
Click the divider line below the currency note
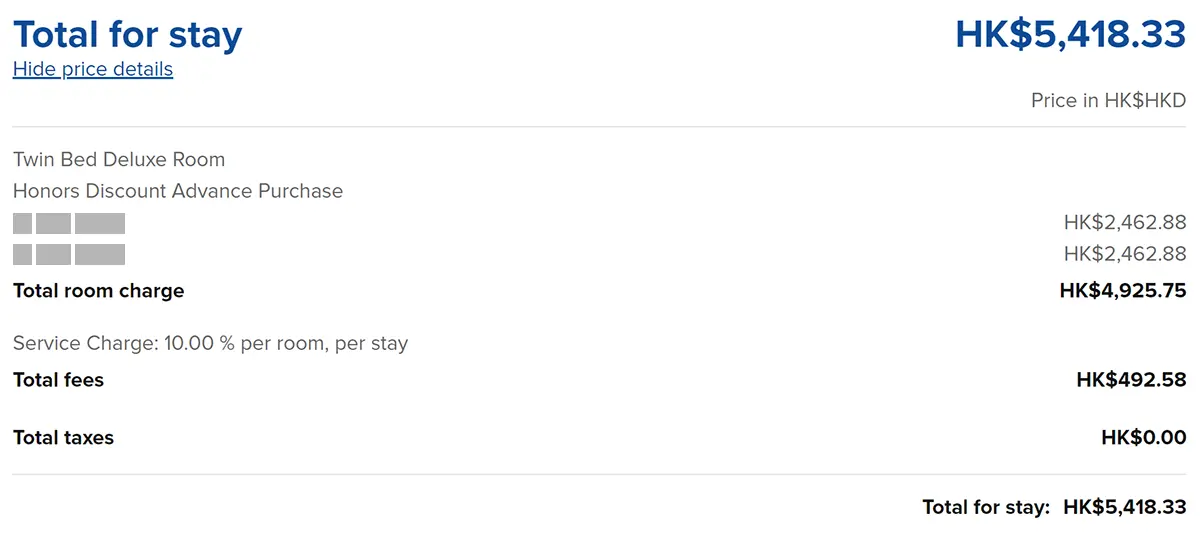[x=600, y=127]
